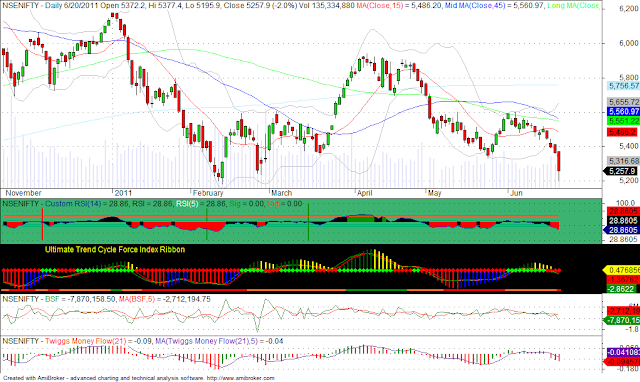Select the black 28.8605 RSI value tag
The image size is (640, 382).
623,220
